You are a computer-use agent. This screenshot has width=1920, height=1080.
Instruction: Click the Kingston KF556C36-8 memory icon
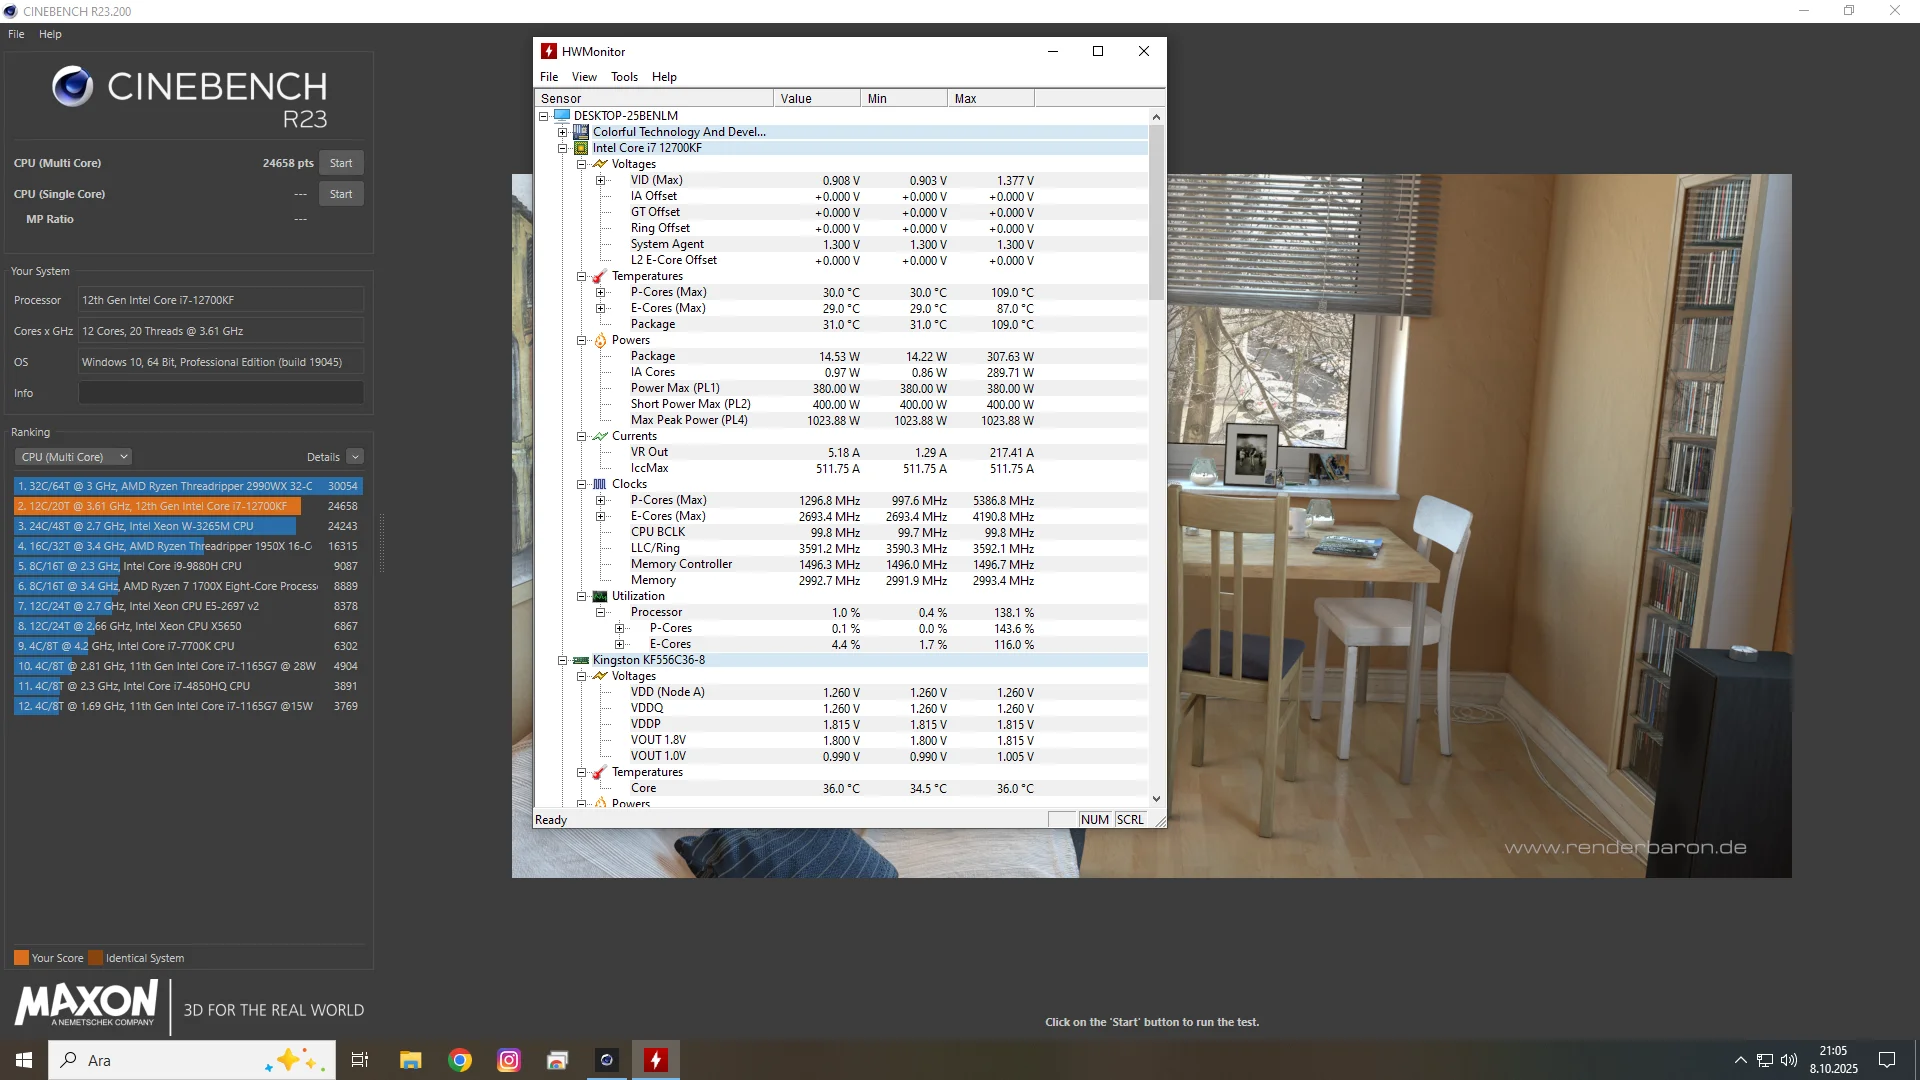[x=581, y=660]
